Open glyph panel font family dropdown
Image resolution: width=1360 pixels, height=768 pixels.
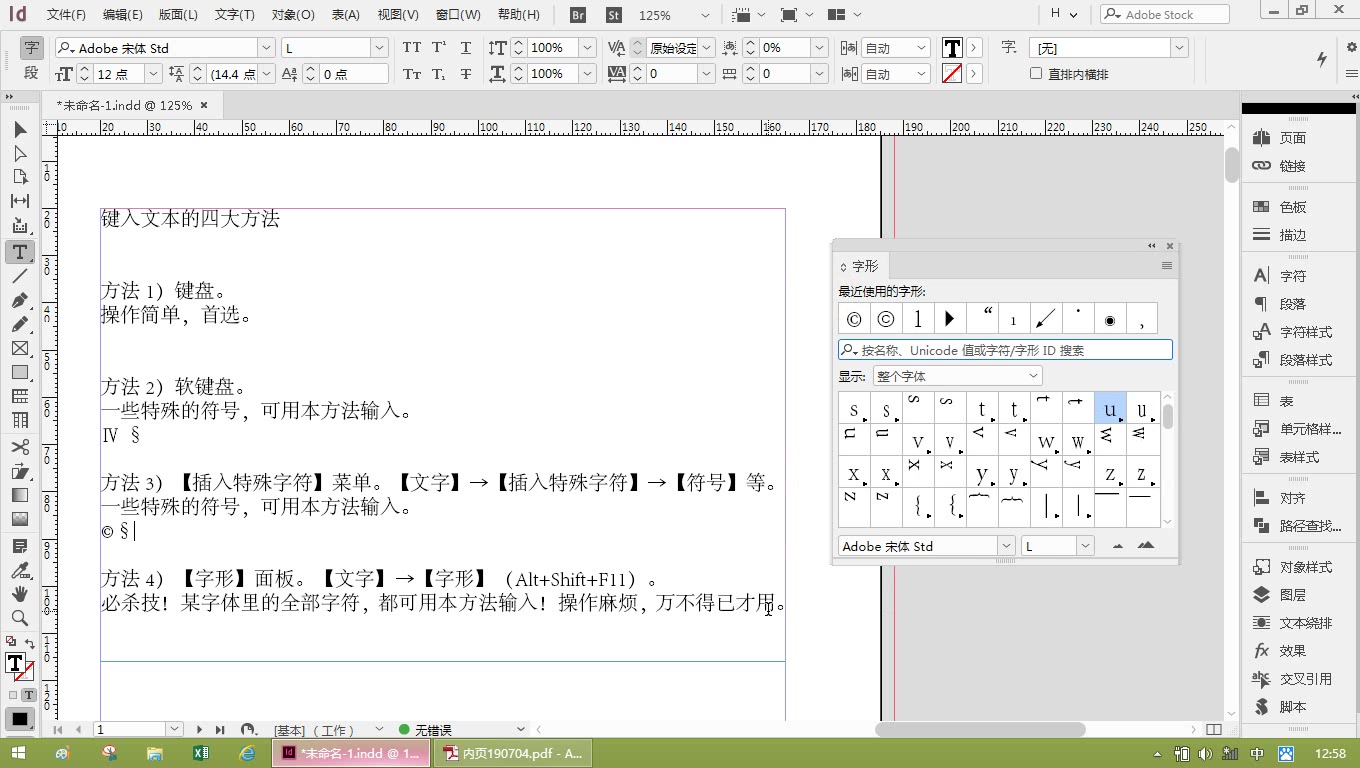1007,546
